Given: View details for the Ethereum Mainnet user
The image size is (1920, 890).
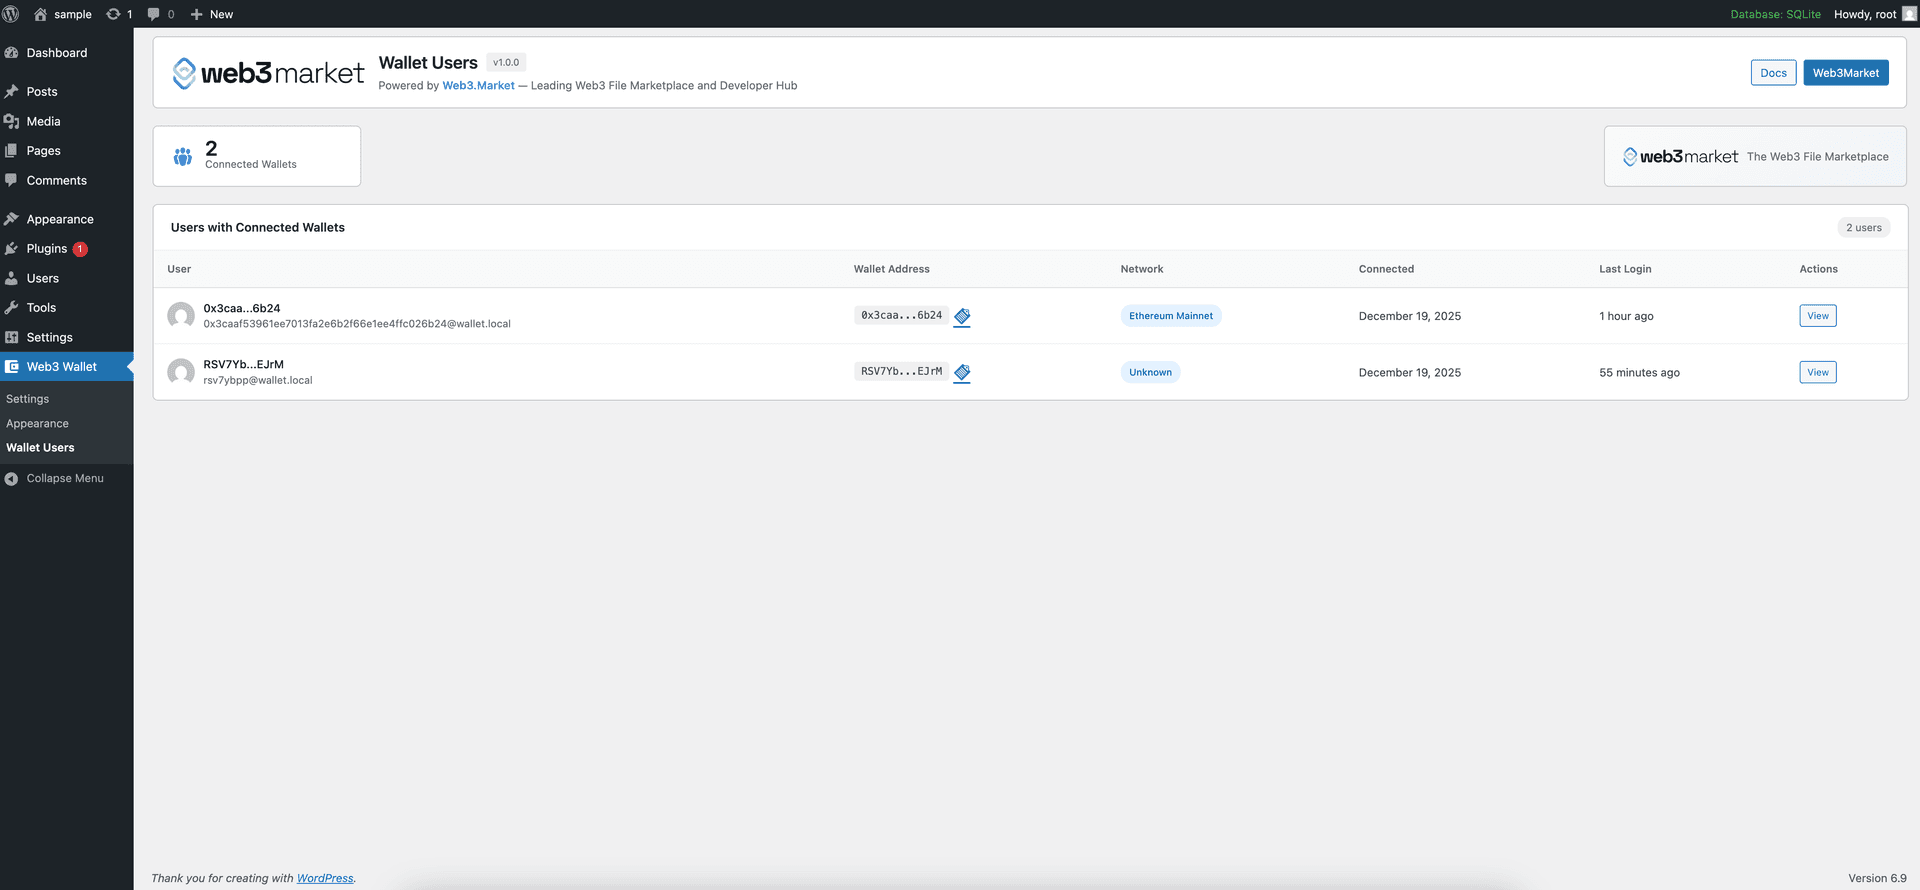Looking at the screenshot, I should tap(1817, 316).
